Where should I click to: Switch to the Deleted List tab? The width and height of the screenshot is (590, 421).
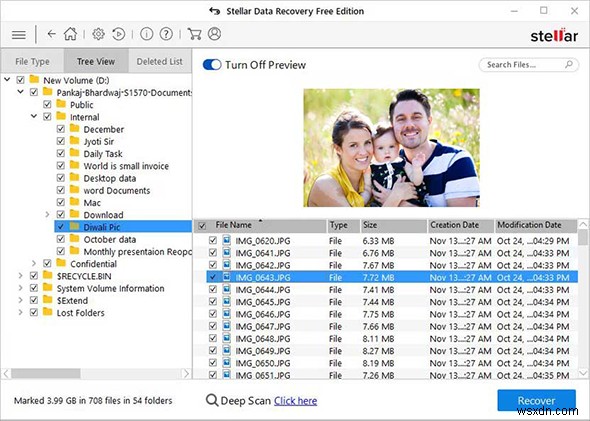[160, 61]
